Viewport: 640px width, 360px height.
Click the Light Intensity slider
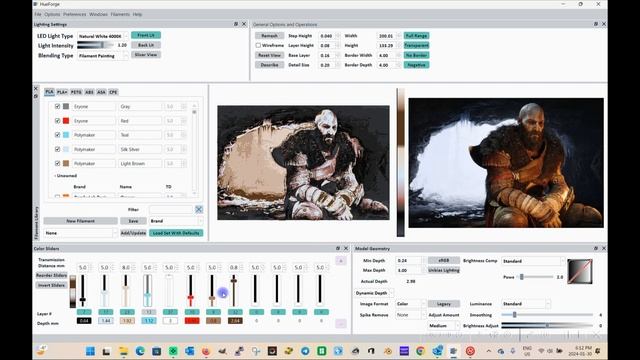(x=96, y=45)
